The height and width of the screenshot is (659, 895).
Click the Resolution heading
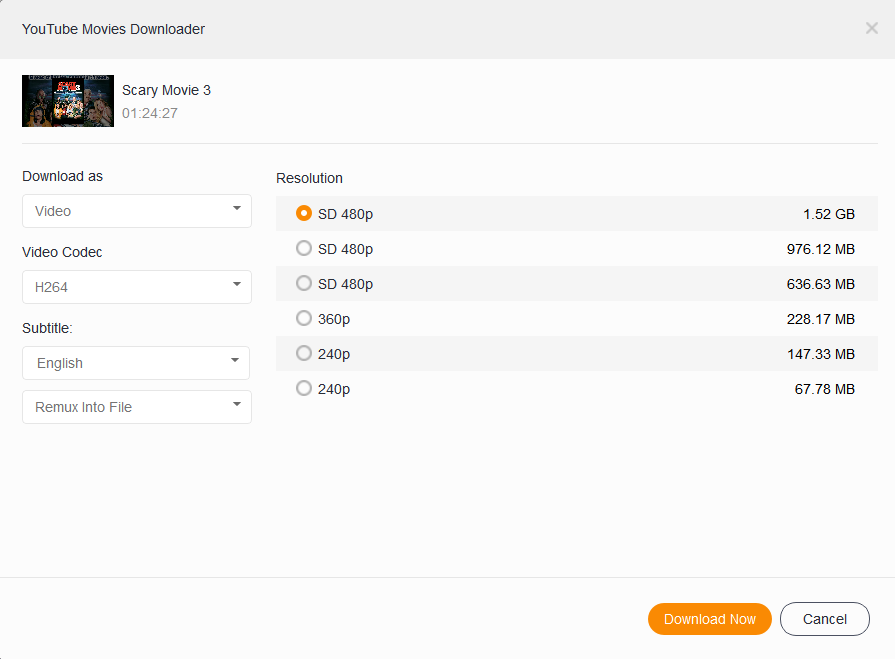pos(309,178)
